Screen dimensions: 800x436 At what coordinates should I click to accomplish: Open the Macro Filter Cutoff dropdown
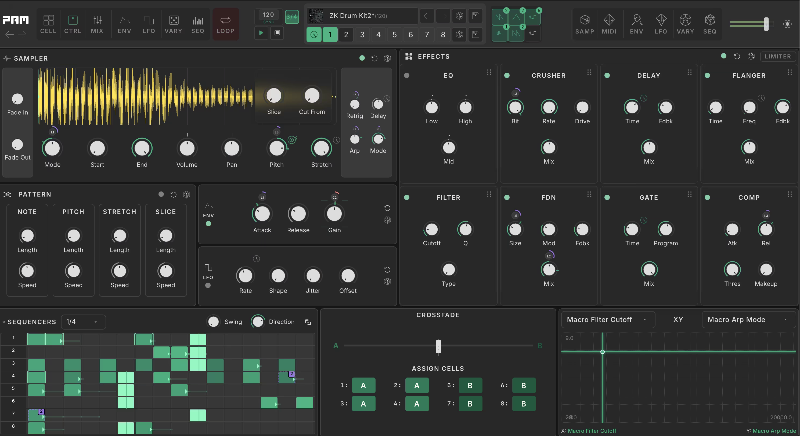click(x=607, y=320)
